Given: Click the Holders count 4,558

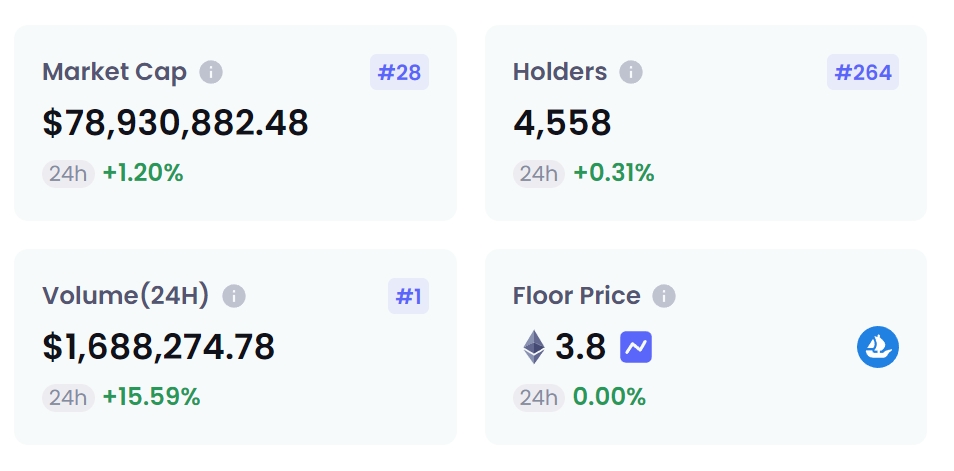Looking at the screenshot, I should [562, 123].
